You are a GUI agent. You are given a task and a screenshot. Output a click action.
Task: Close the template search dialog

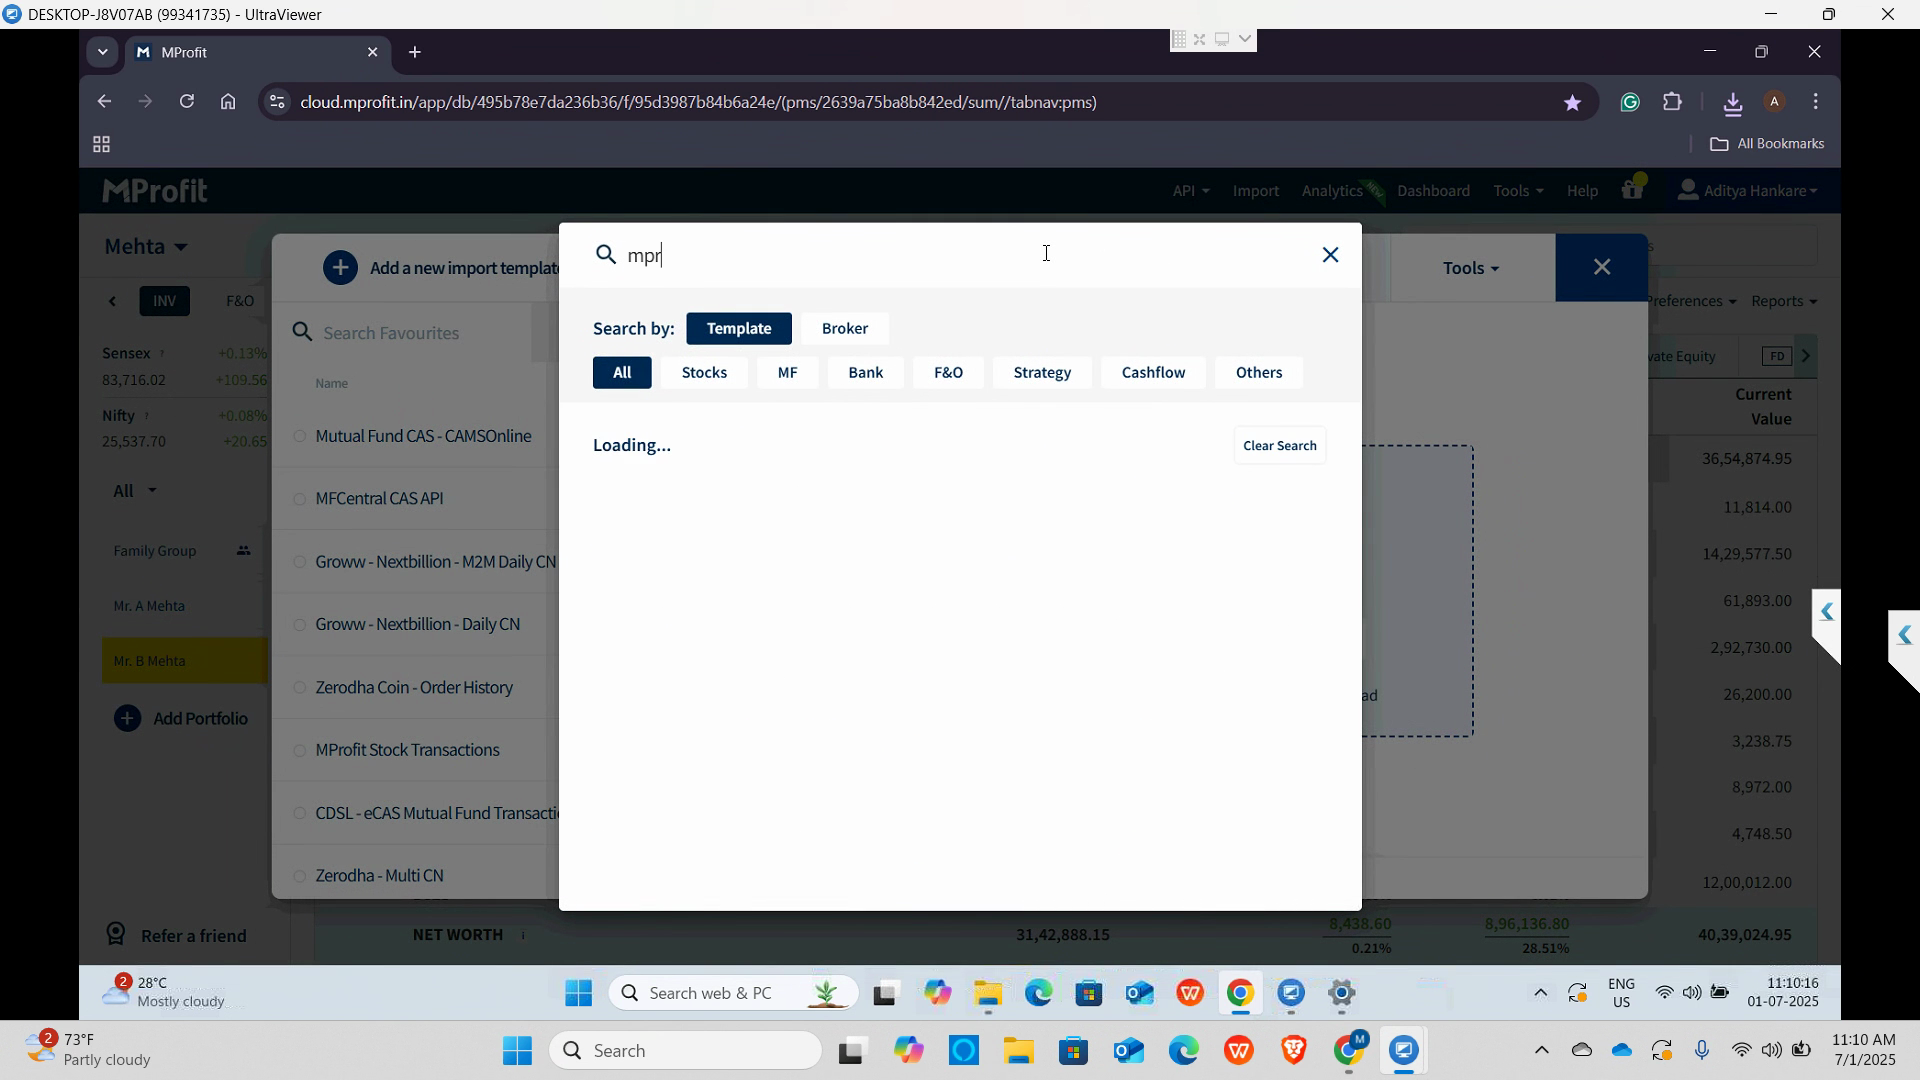click(x=1330, y=255)
